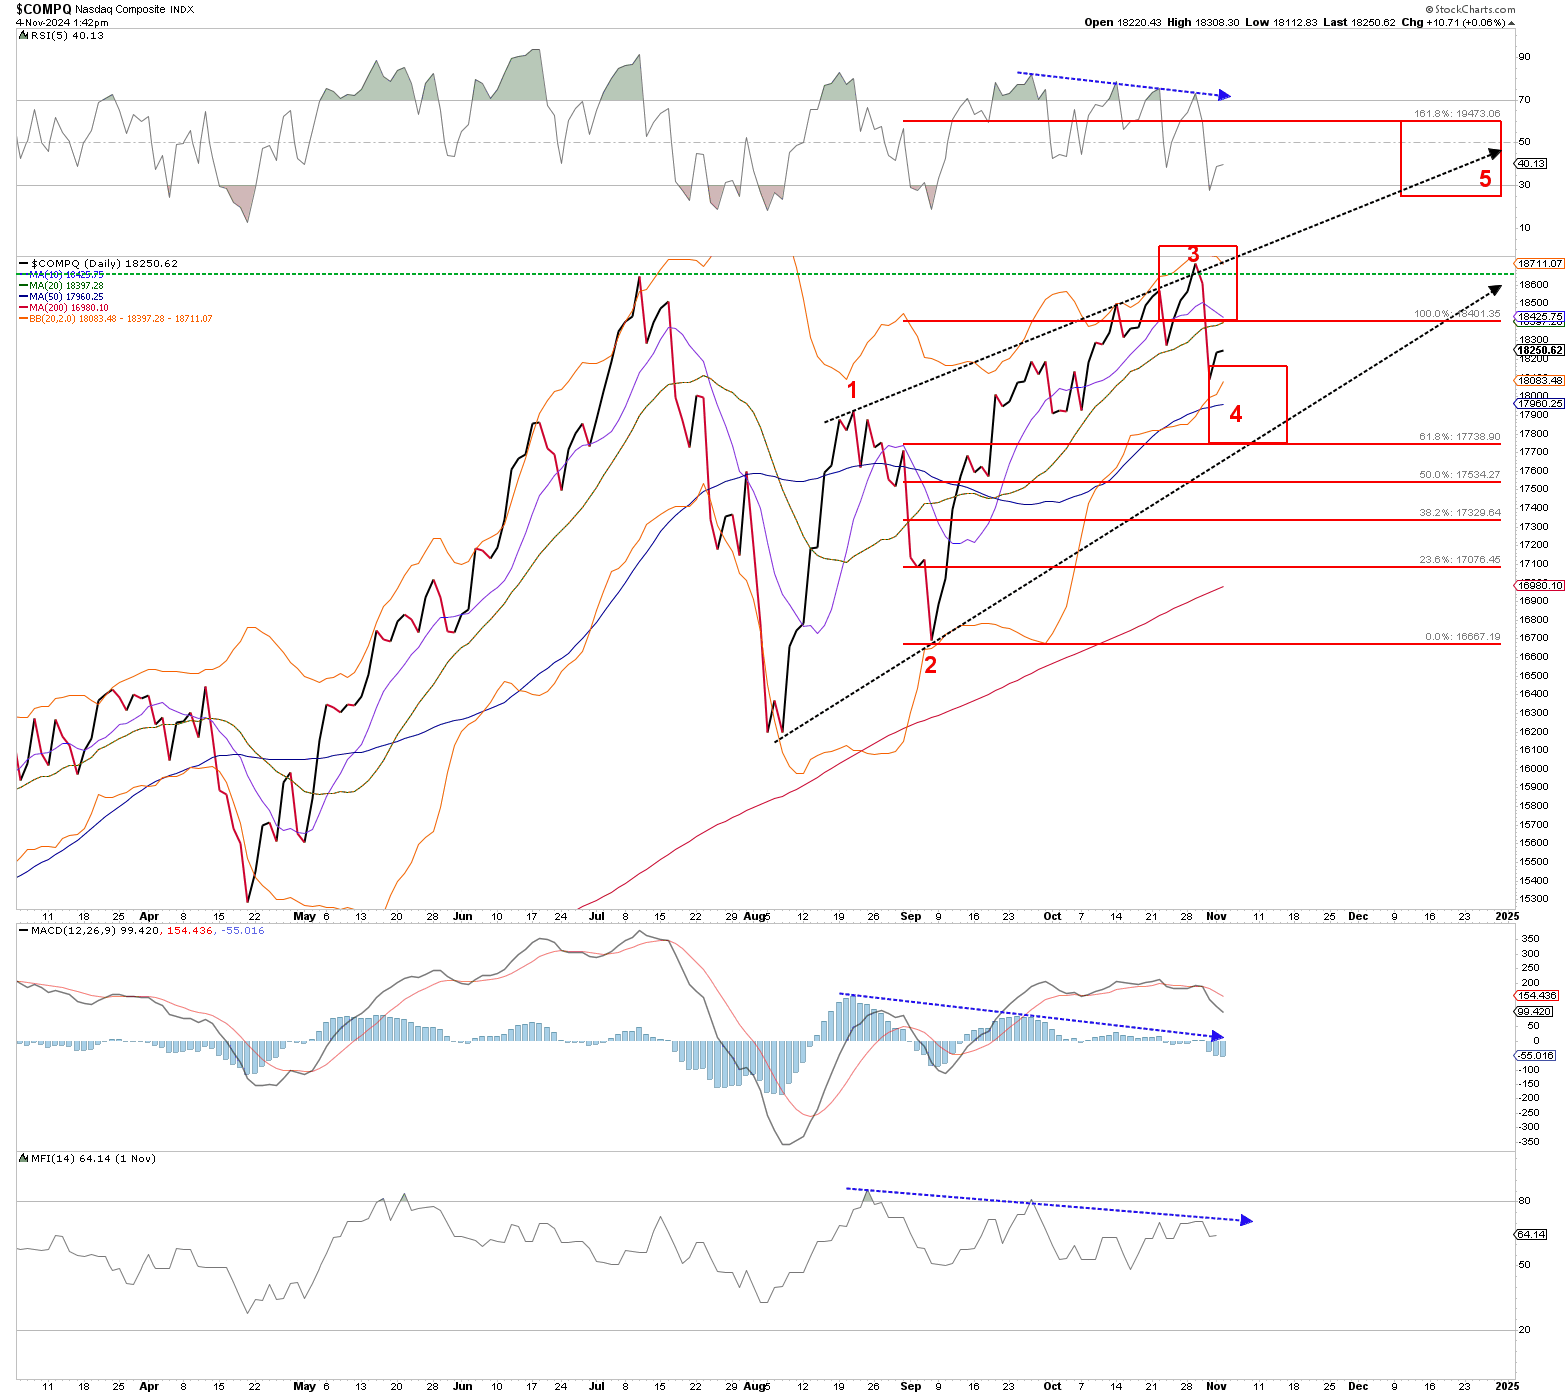Click the 80 MFI axis label
The image size is (1565, 1396).
1525,1200
